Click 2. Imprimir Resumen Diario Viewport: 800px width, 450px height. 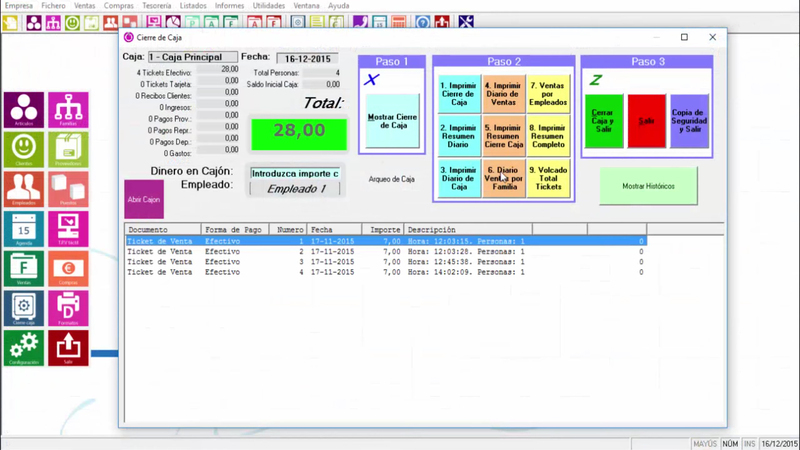[459, 136]
